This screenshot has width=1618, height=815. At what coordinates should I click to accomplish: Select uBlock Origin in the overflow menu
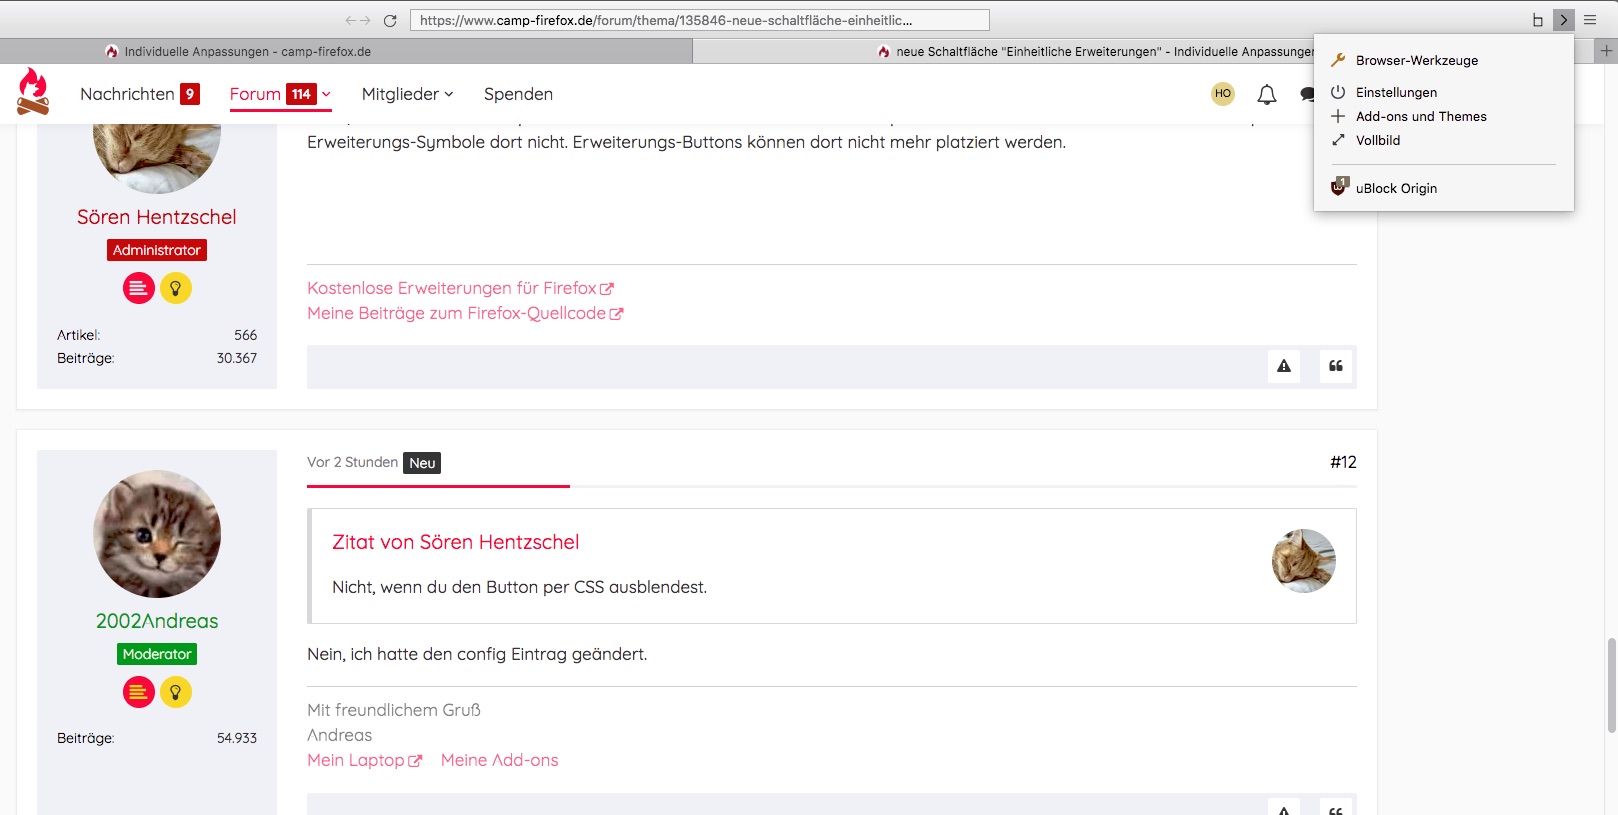click(x=1444, y=188)
